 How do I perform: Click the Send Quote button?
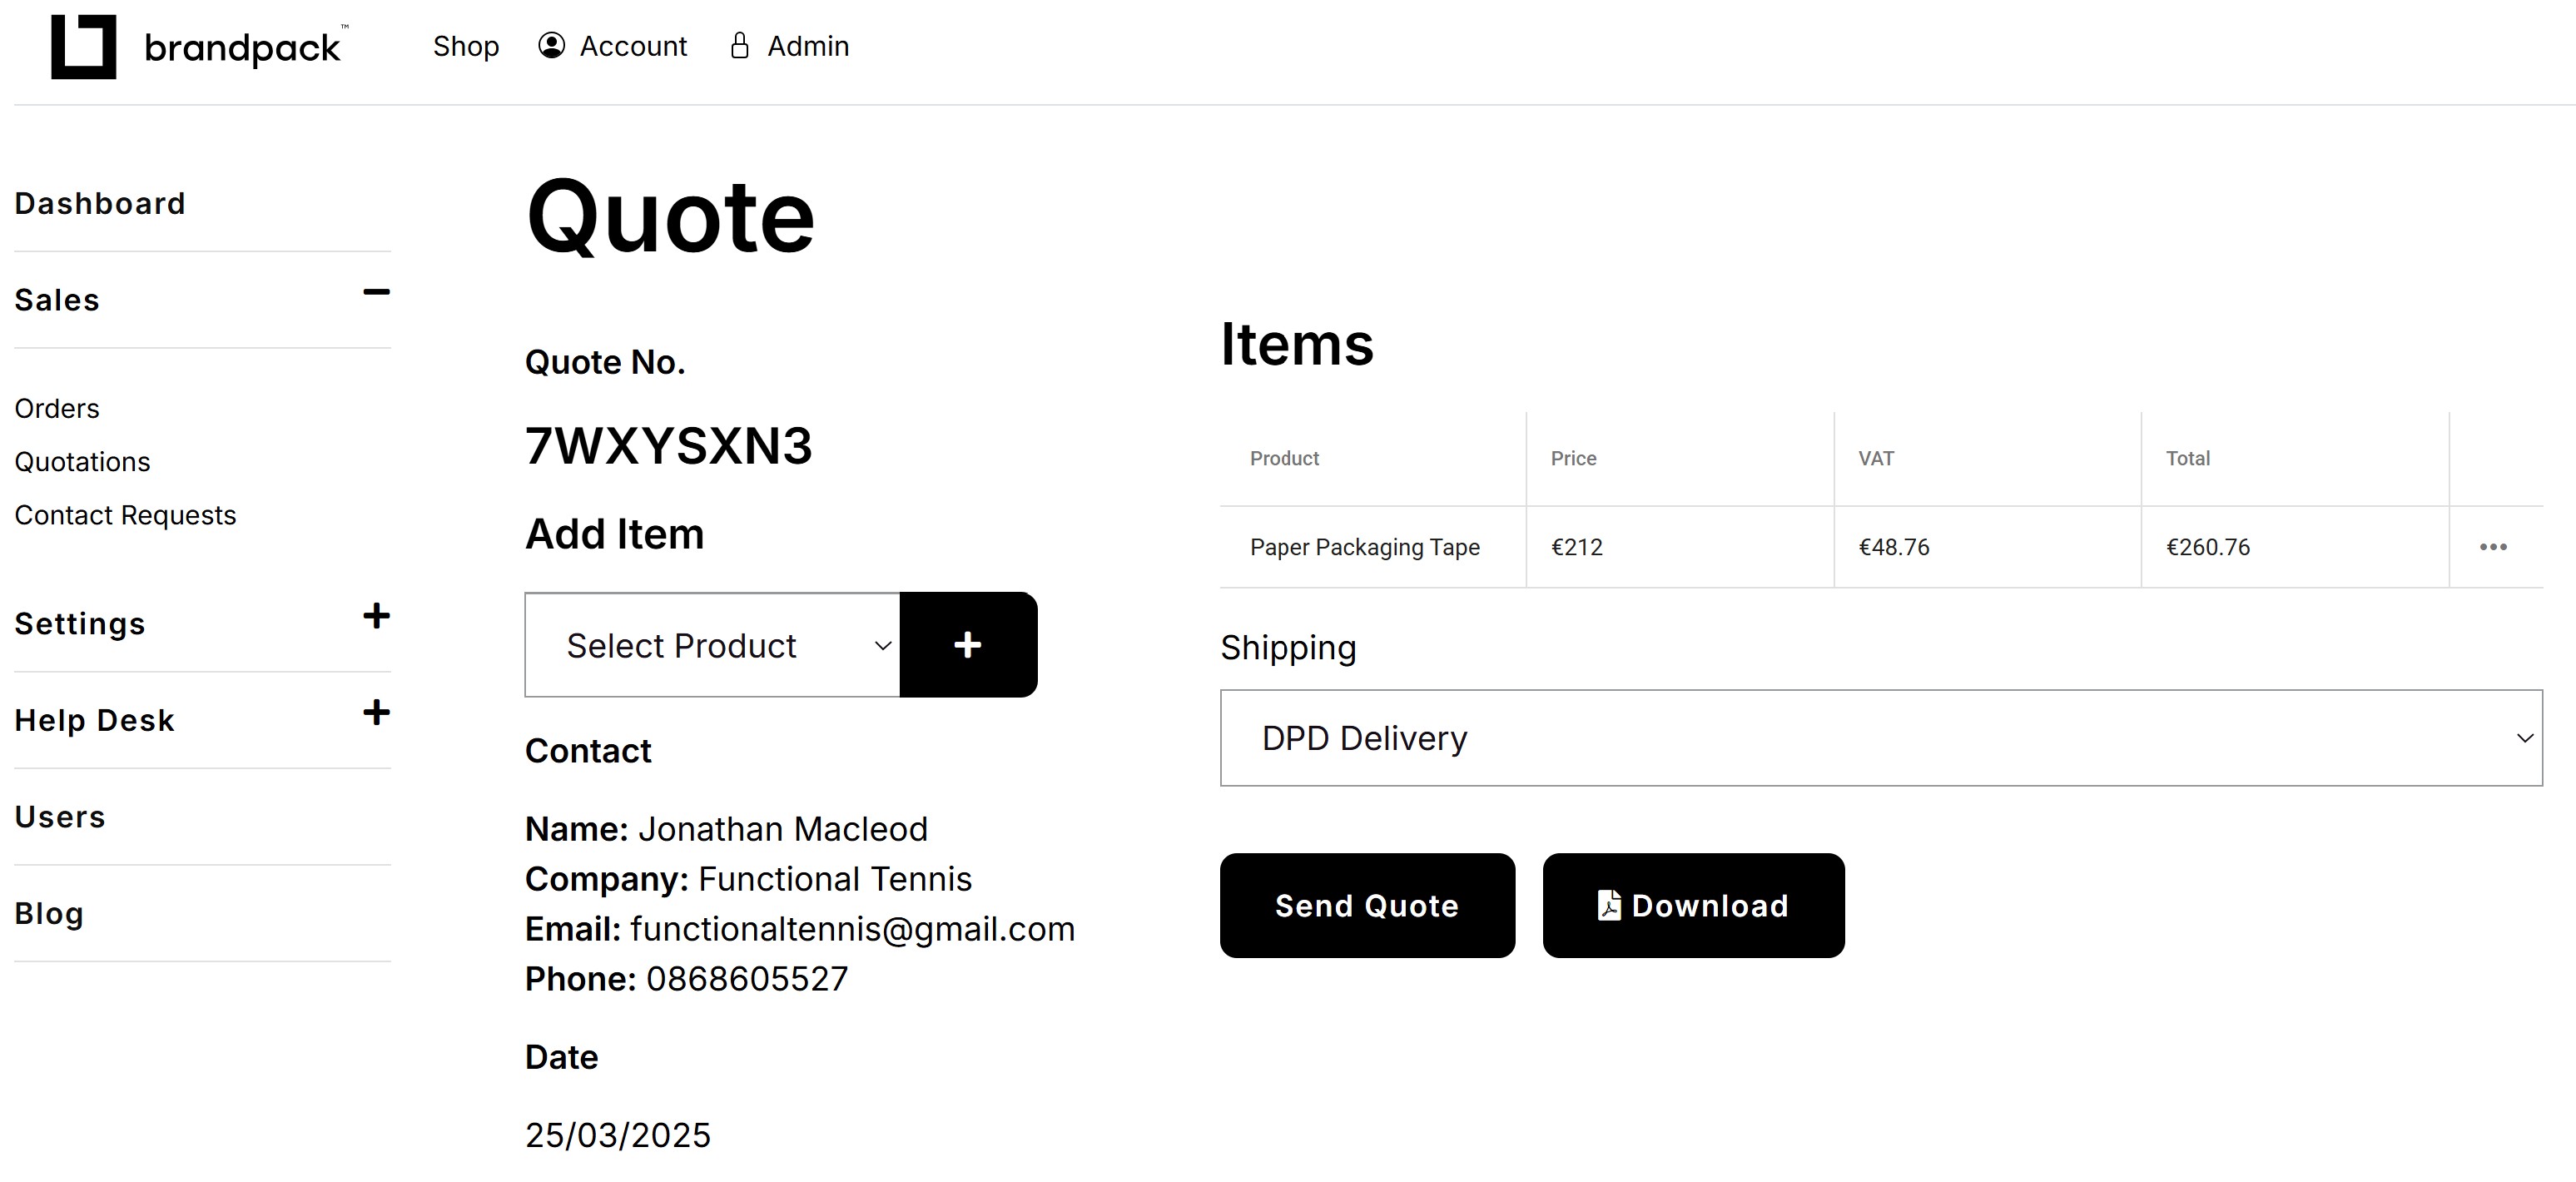[1367, 905]
